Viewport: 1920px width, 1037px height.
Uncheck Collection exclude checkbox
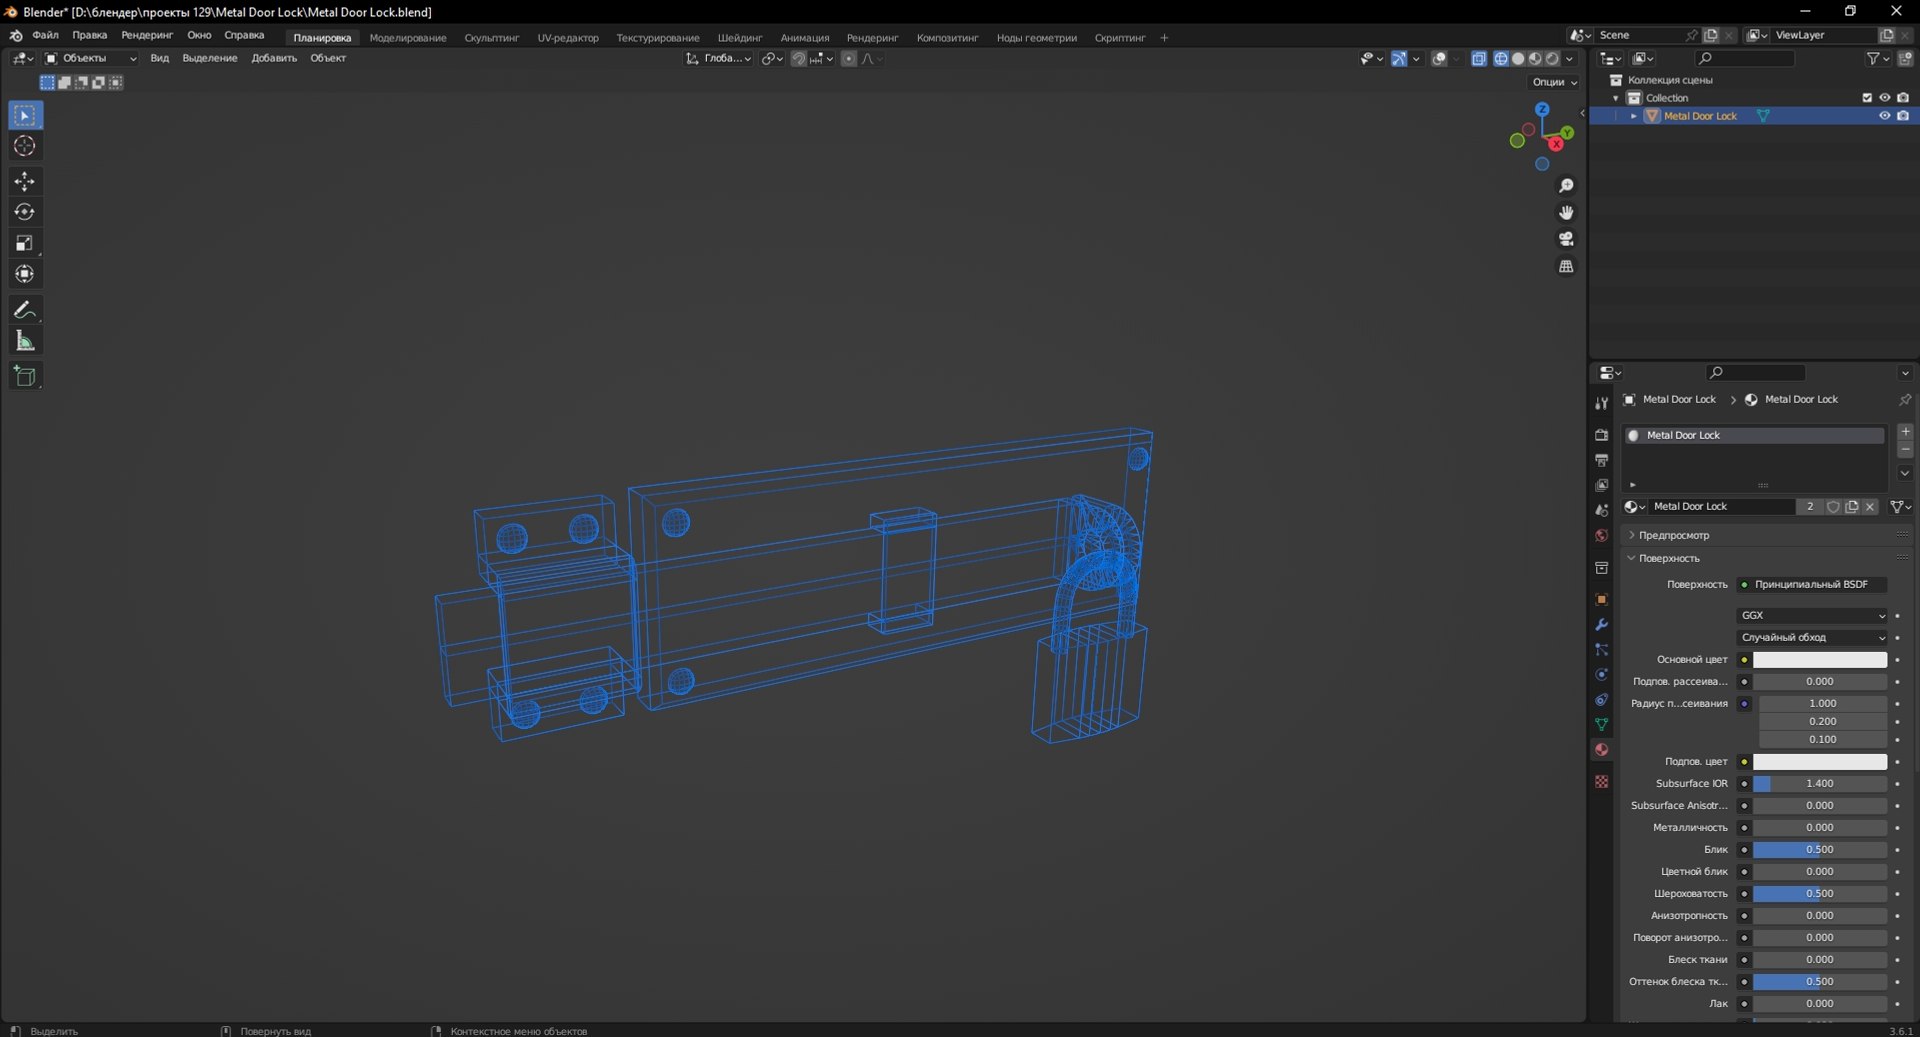click(x=1866, y=98)
